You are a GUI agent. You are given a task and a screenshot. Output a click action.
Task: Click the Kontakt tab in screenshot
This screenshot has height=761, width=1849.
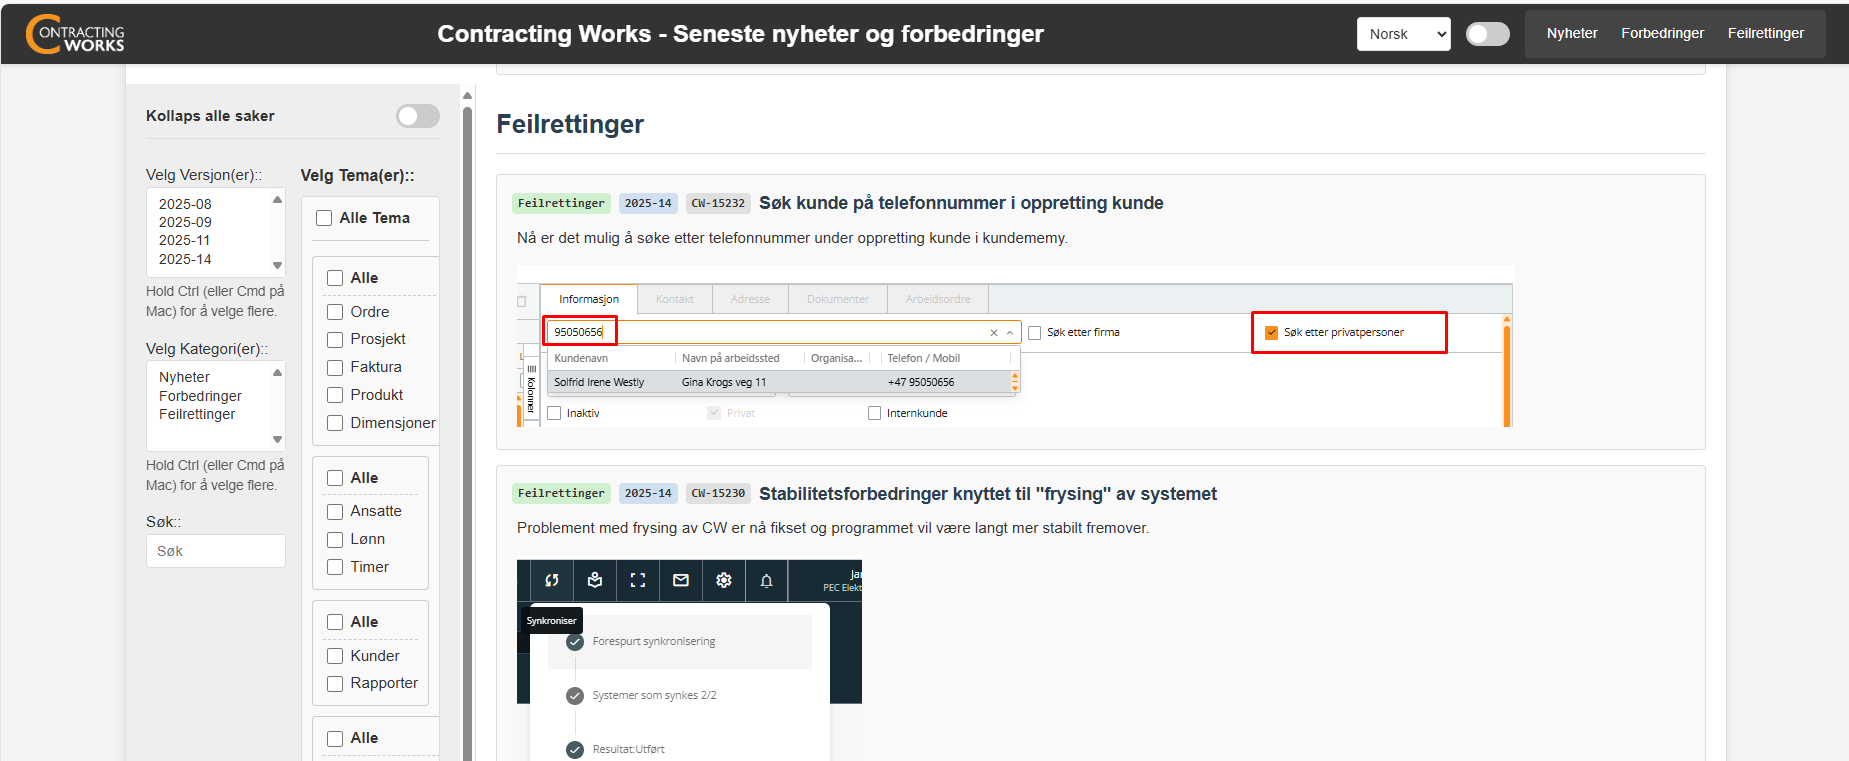click(x=675, y=299)
